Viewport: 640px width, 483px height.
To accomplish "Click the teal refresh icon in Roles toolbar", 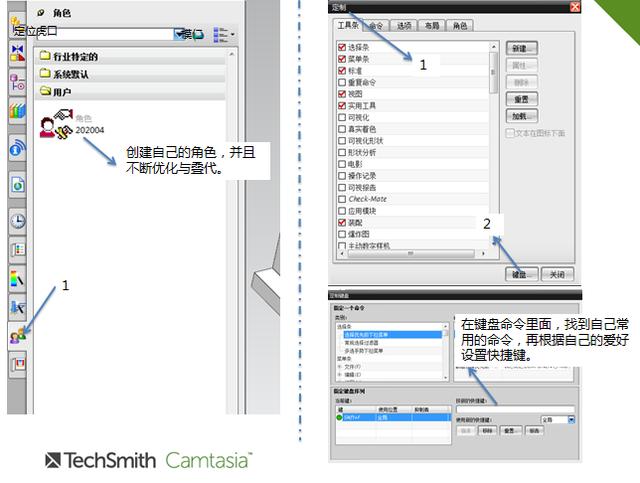I will pyautogui.click(x=198, y=34).
